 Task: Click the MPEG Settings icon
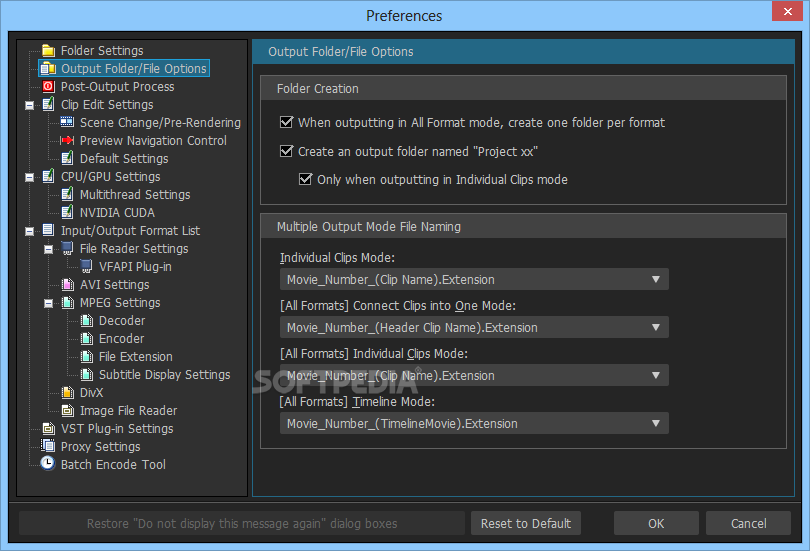[67, 303]
